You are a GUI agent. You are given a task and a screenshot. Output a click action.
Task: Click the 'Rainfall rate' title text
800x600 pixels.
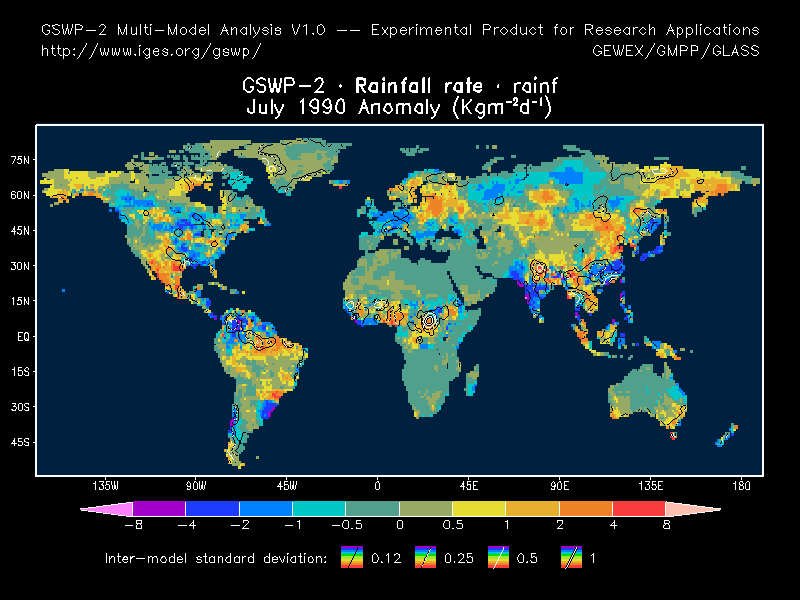pyautogui.click(x=419, y=85)
